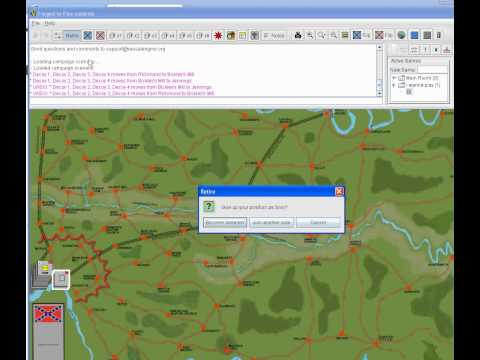The image size is (480, 360).
Task: Click the undo arrow at toolbar start
Action: point(36,35)
